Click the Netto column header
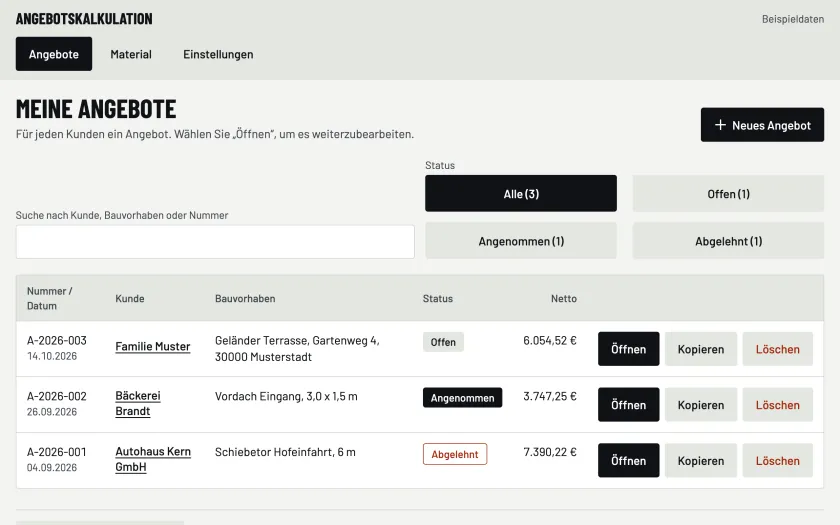Image resolution: width=840 pixels, height=525 pixels. pyautogui.click(x=564, y=298)
